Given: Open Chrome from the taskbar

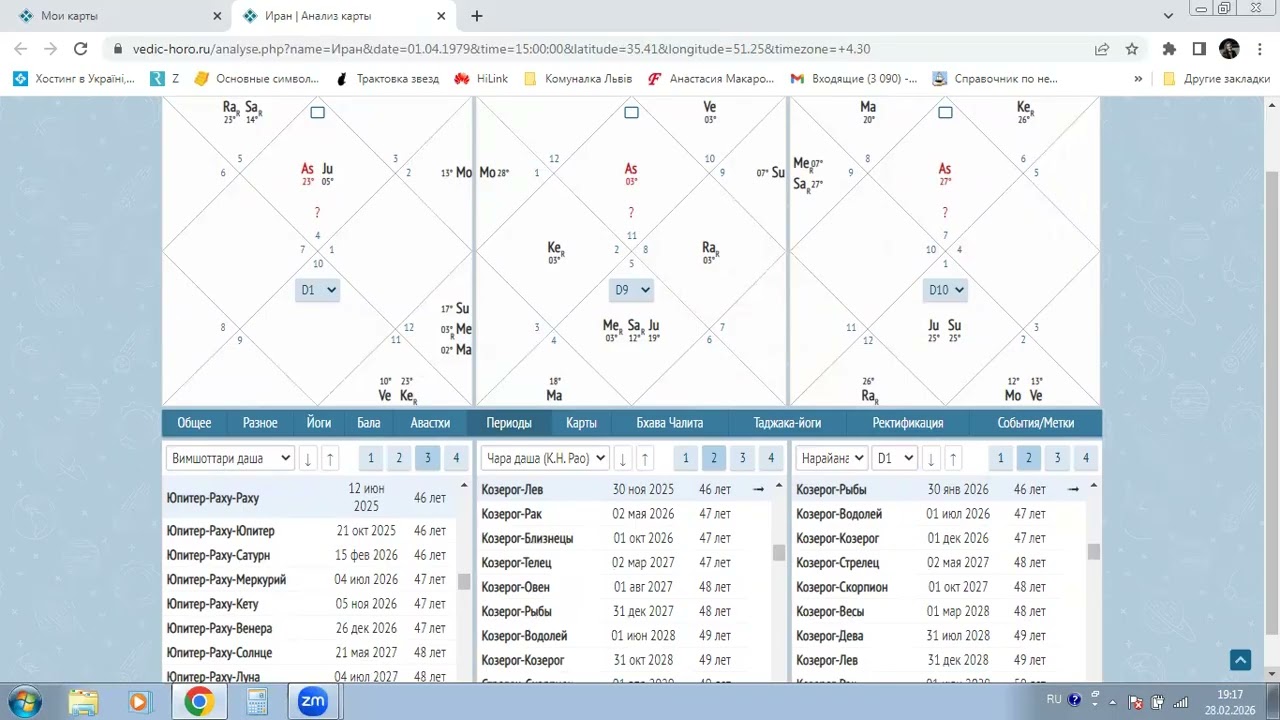Looking at the screenshot, I should tap(199, 701).
